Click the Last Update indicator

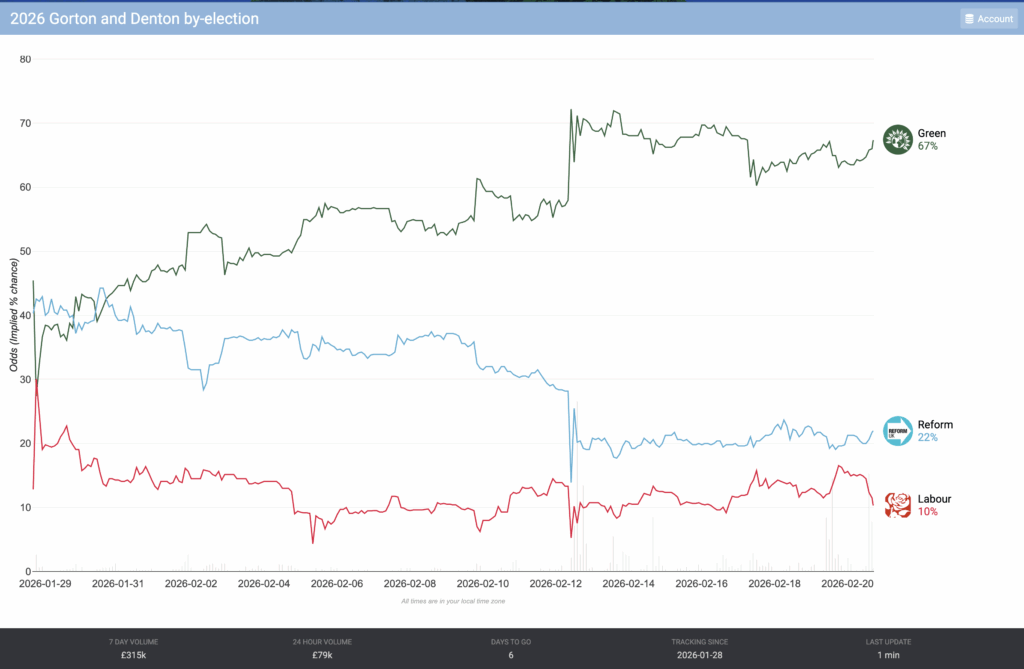[x=888, y=648]
